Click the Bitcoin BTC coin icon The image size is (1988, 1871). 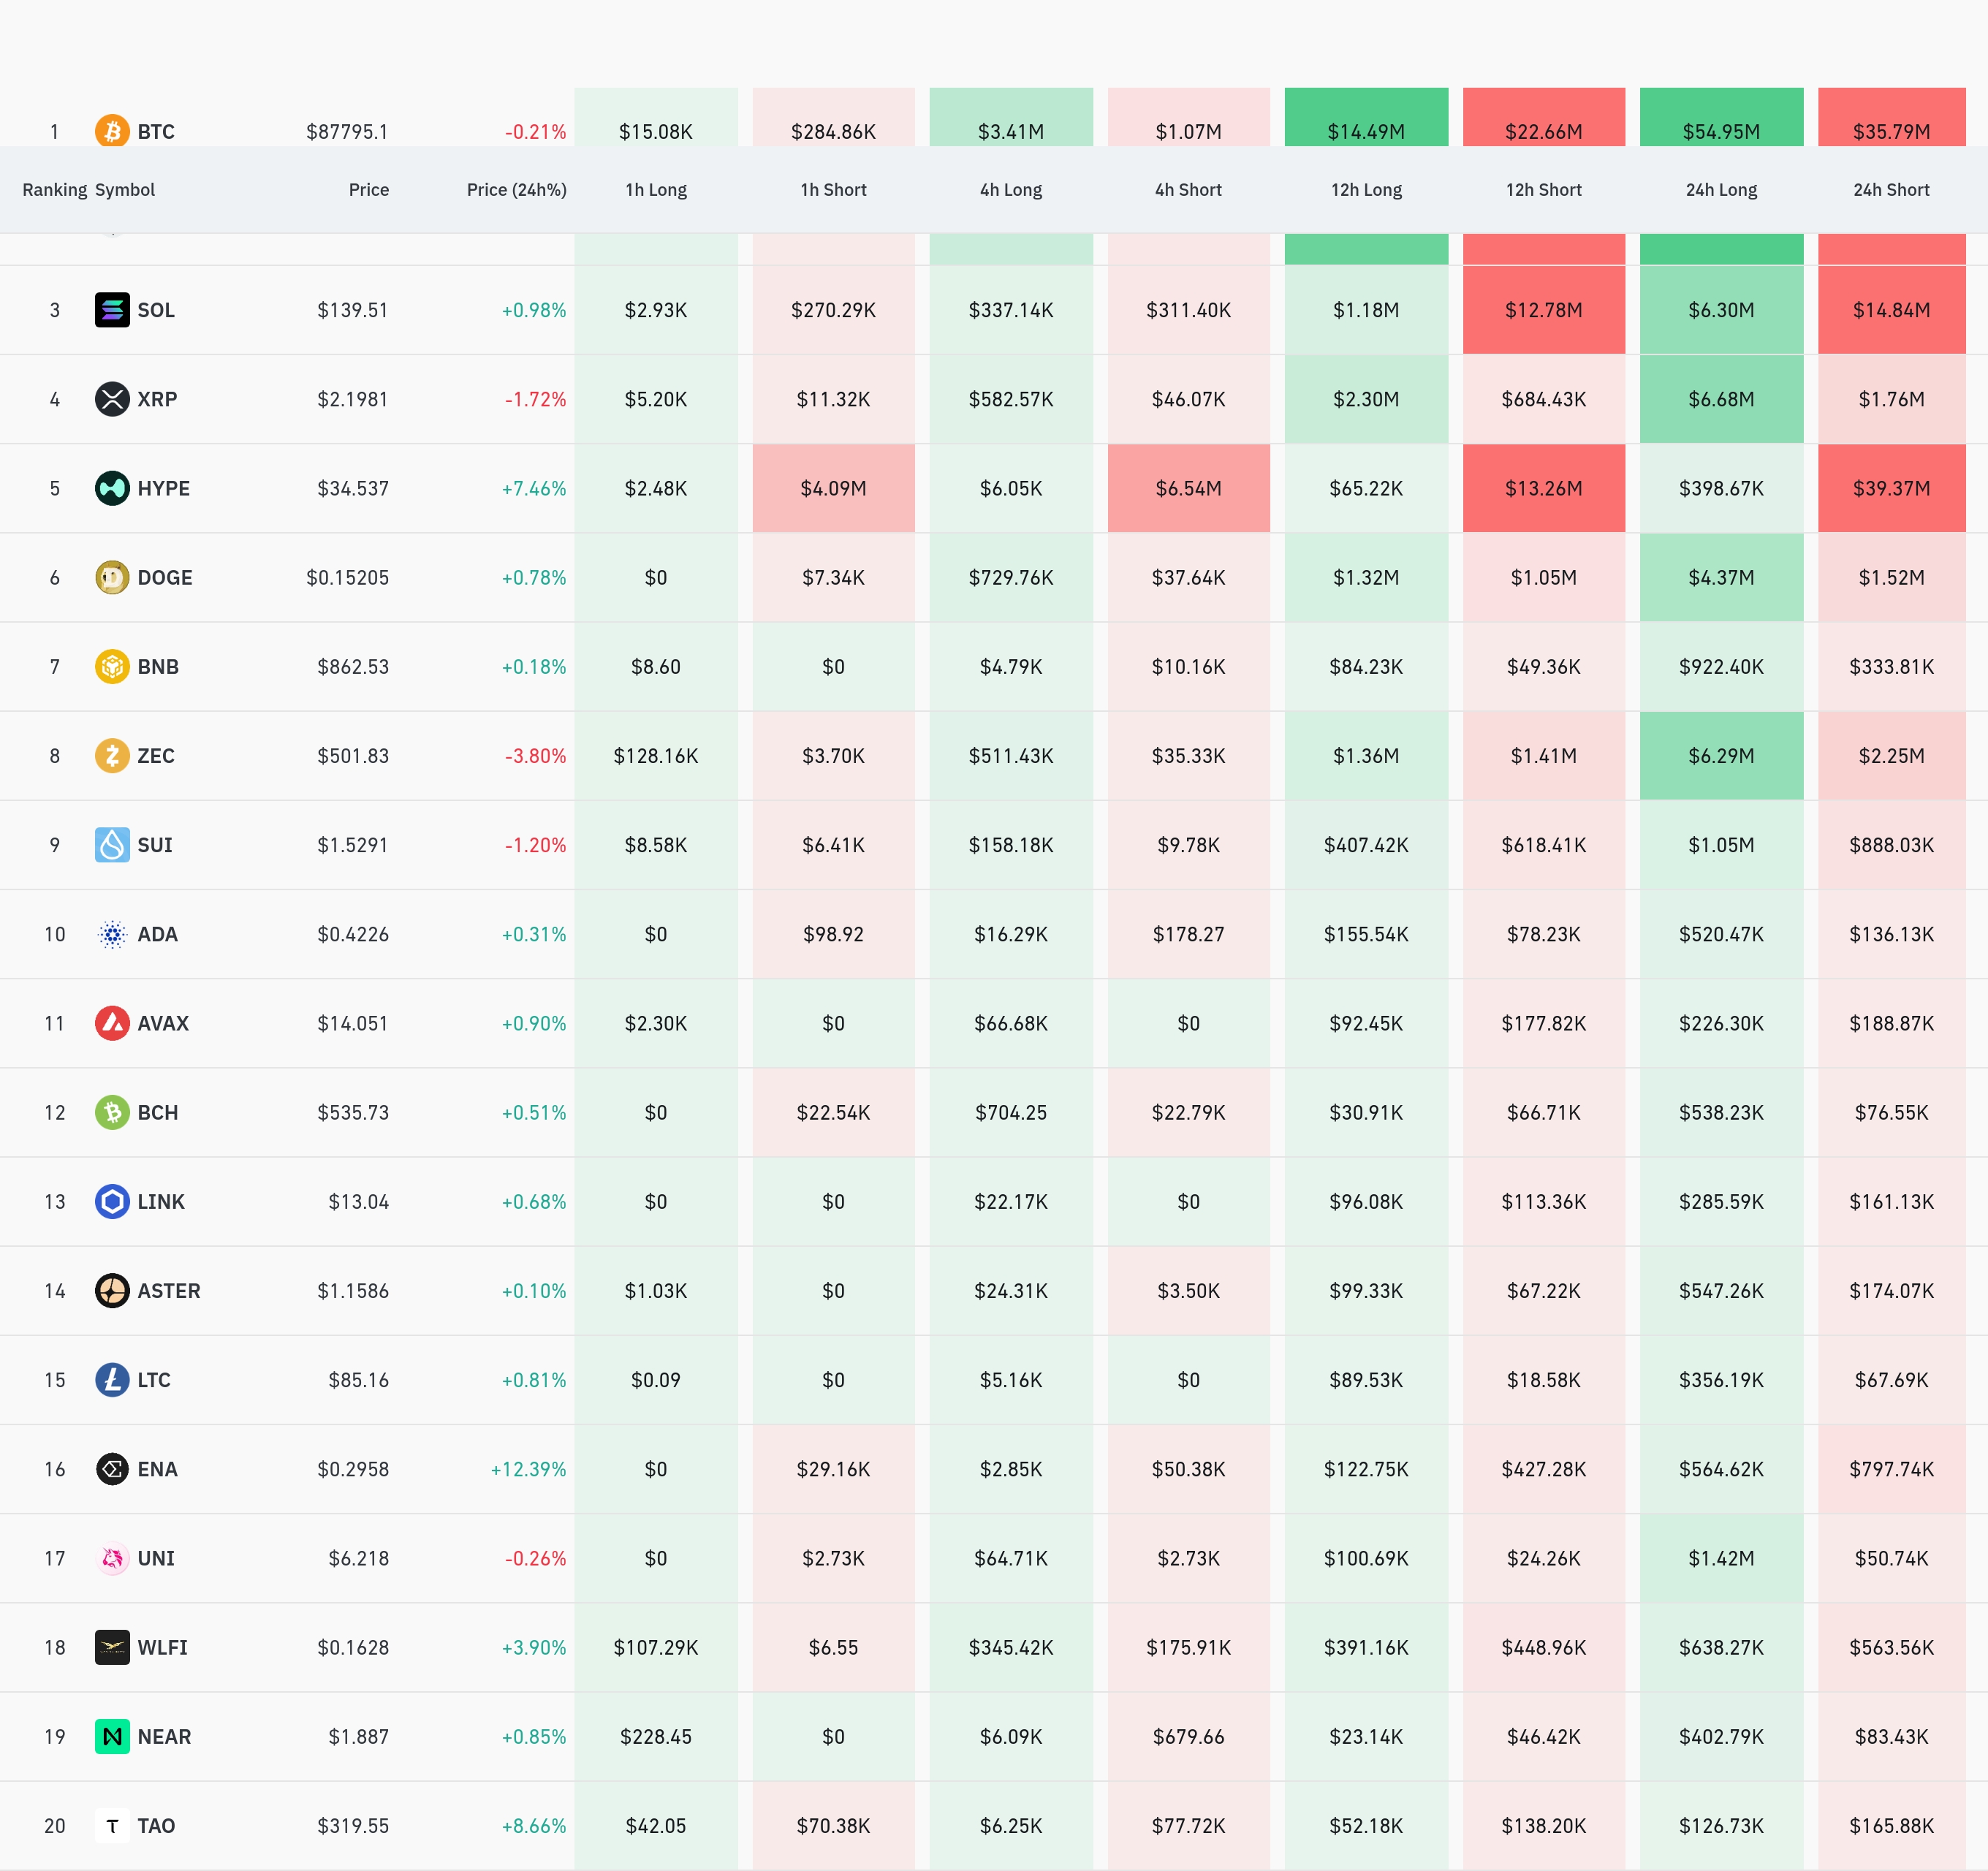point(112,131)
